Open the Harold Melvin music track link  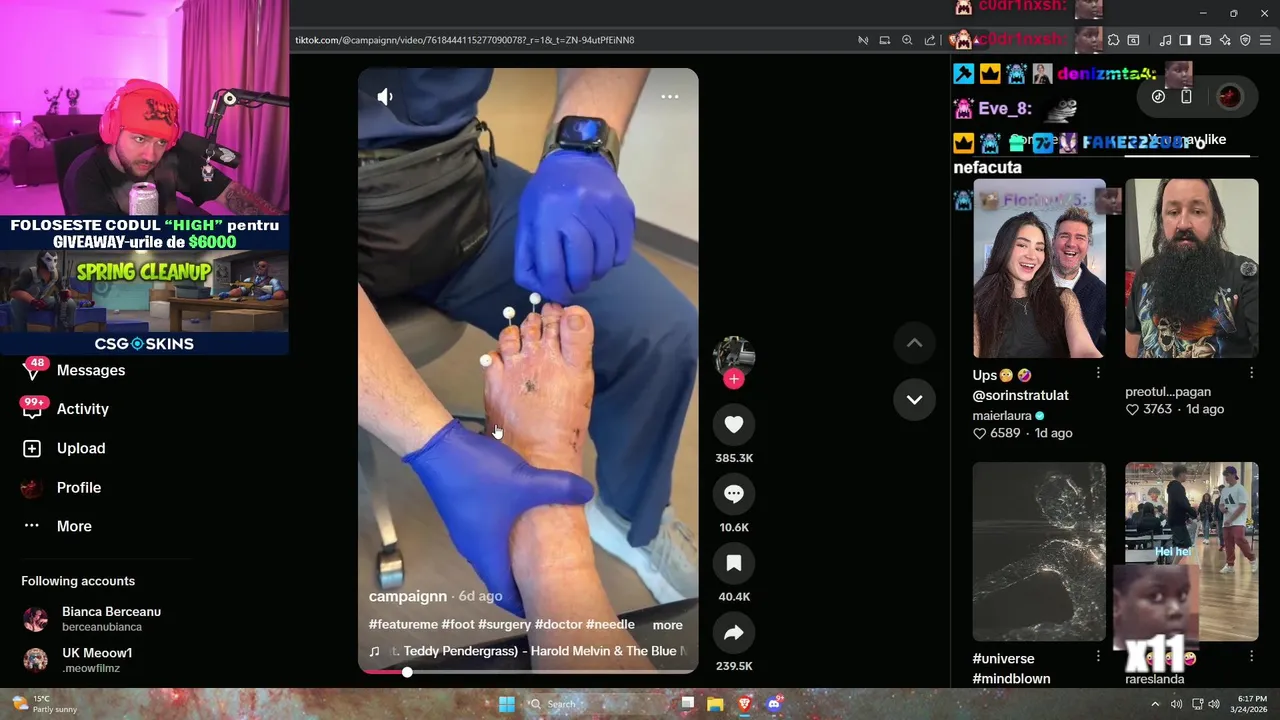pos(528,651)
